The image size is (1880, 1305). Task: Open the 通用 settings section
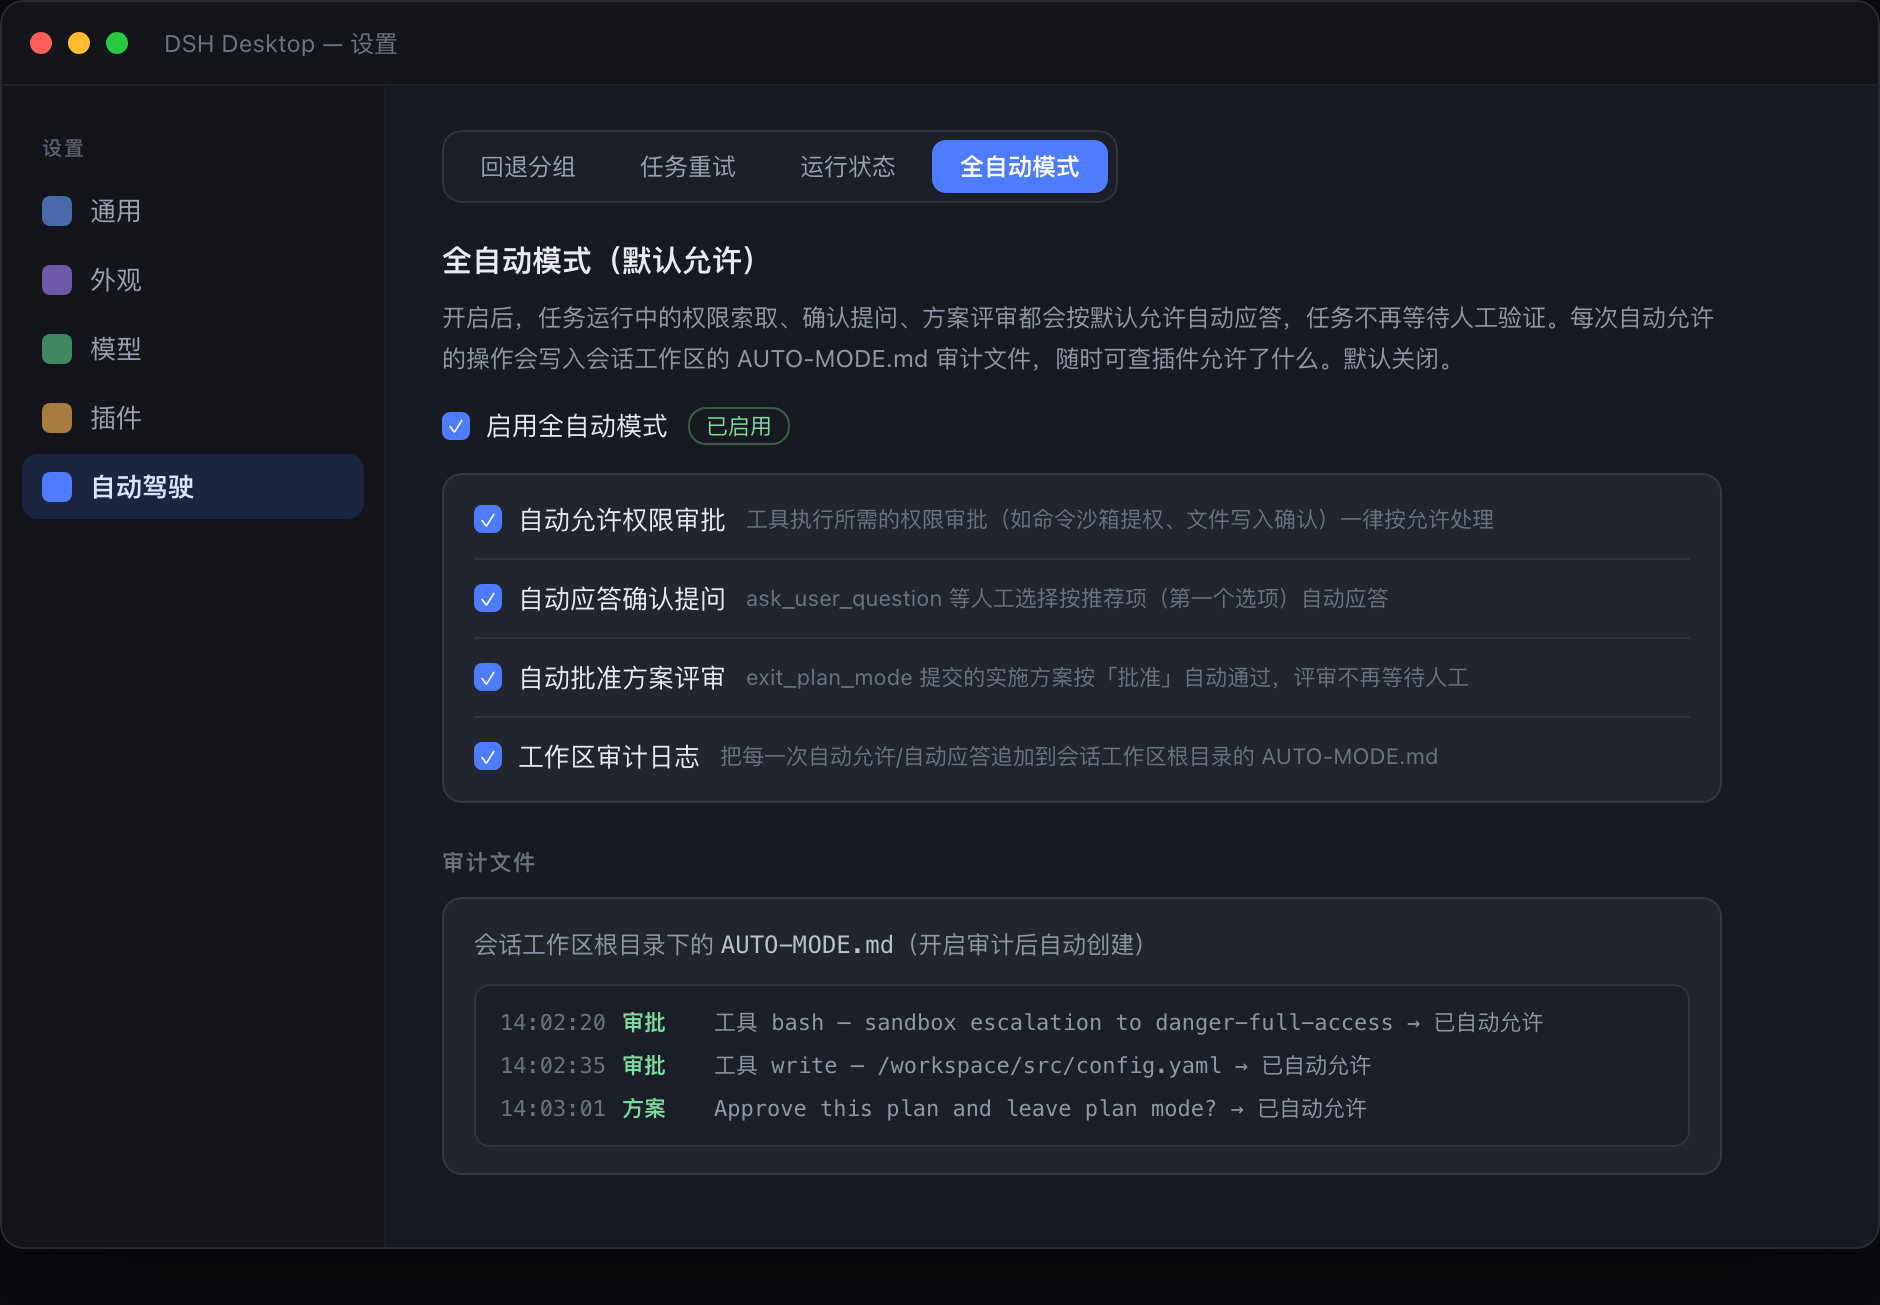193,211
